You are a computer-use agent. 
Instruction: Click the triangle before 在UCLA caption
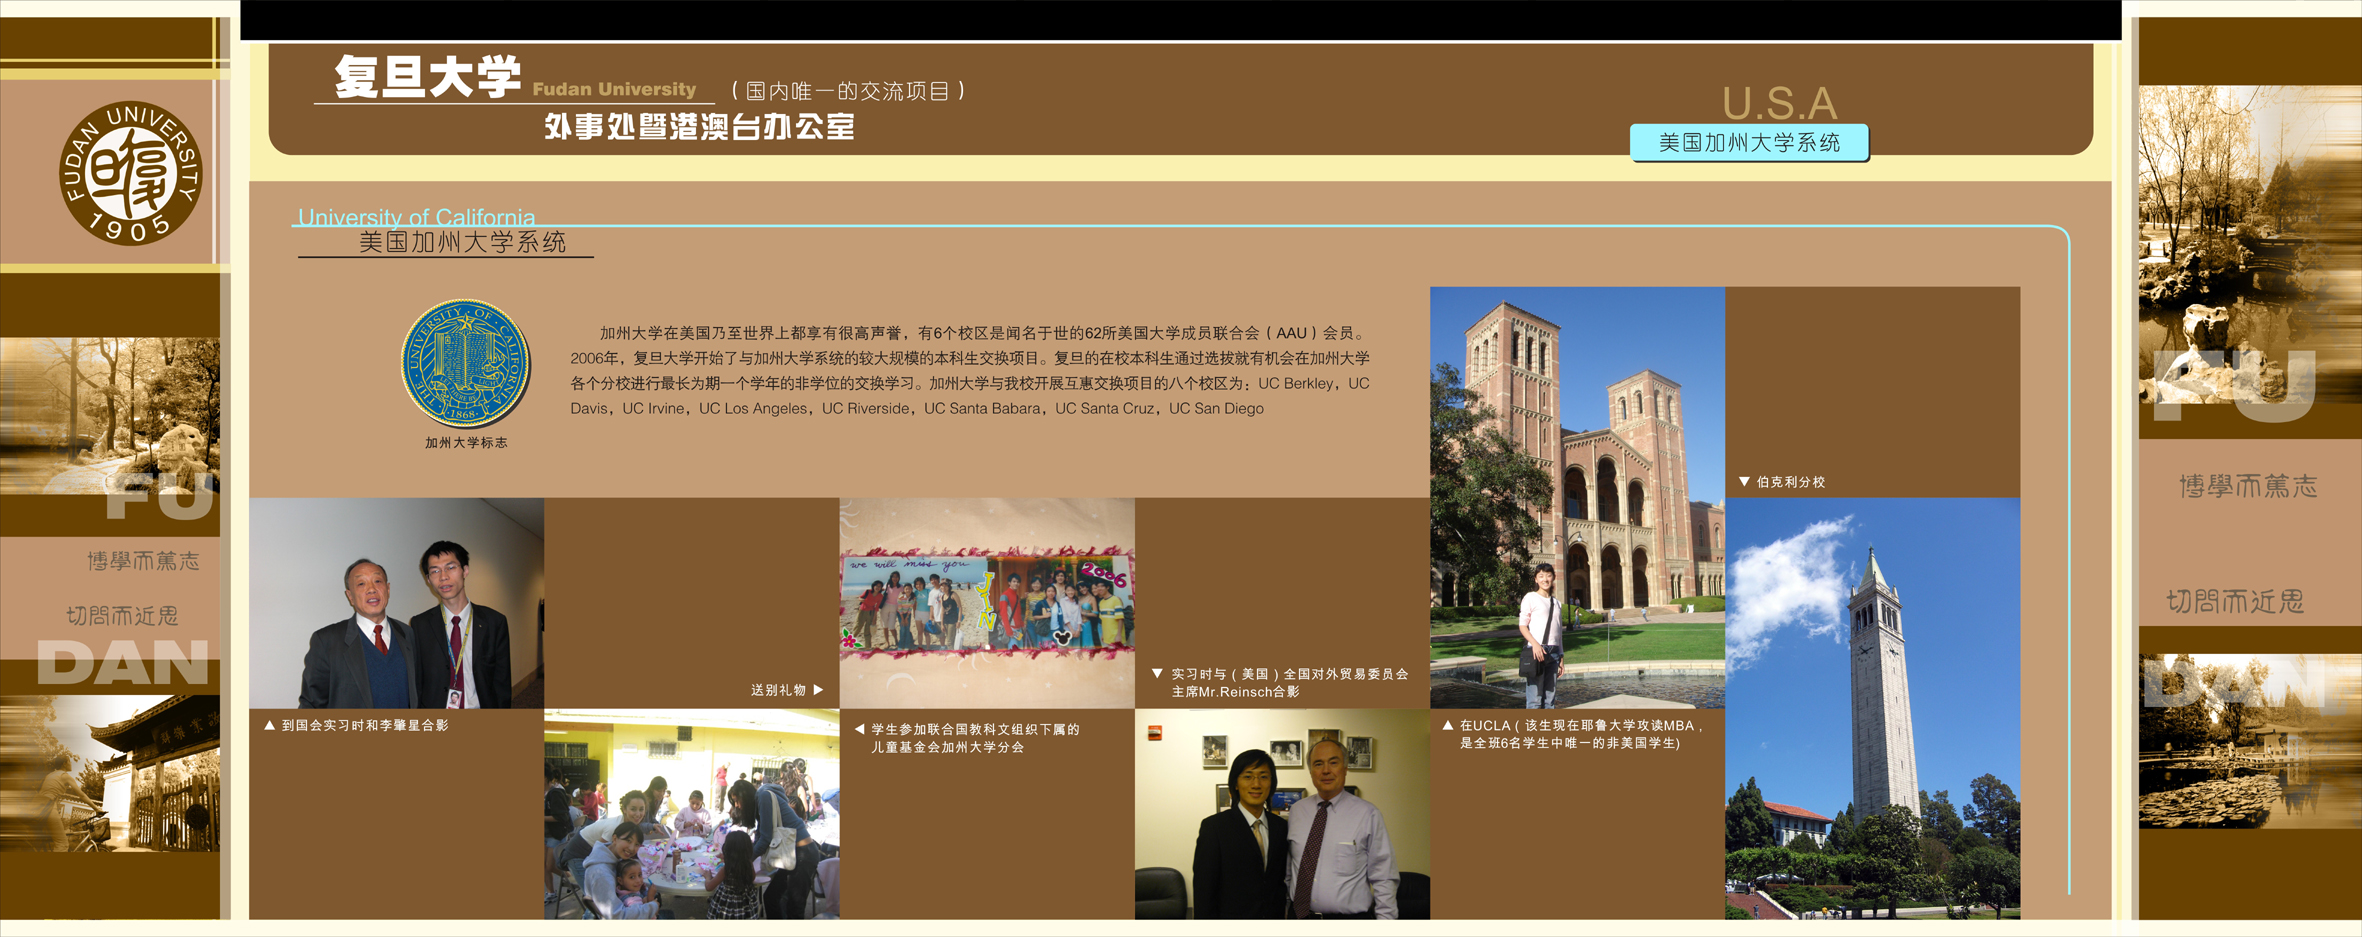pos(1447,726)
